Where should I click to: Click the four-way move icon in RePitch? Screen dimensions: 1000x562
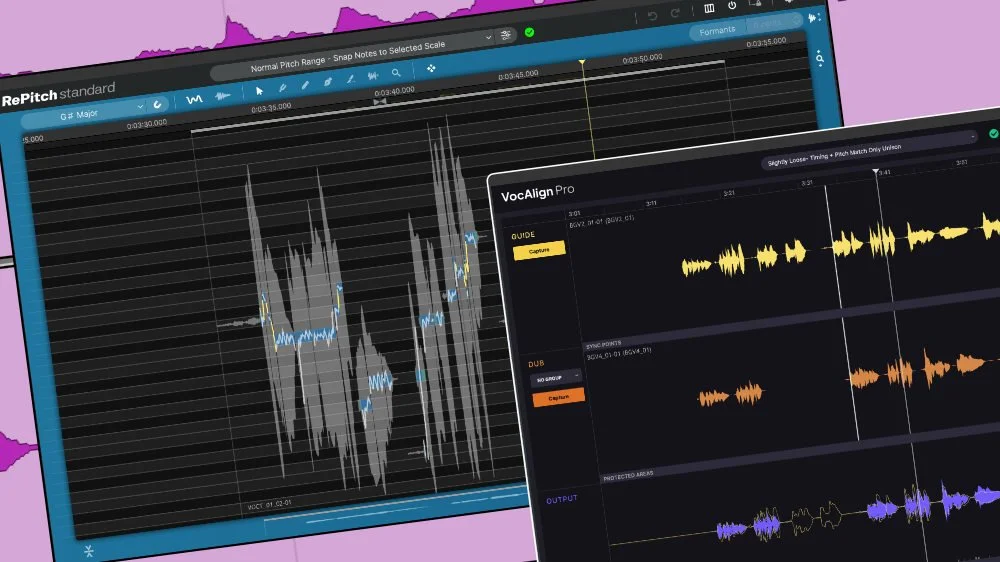coord(431,68)
